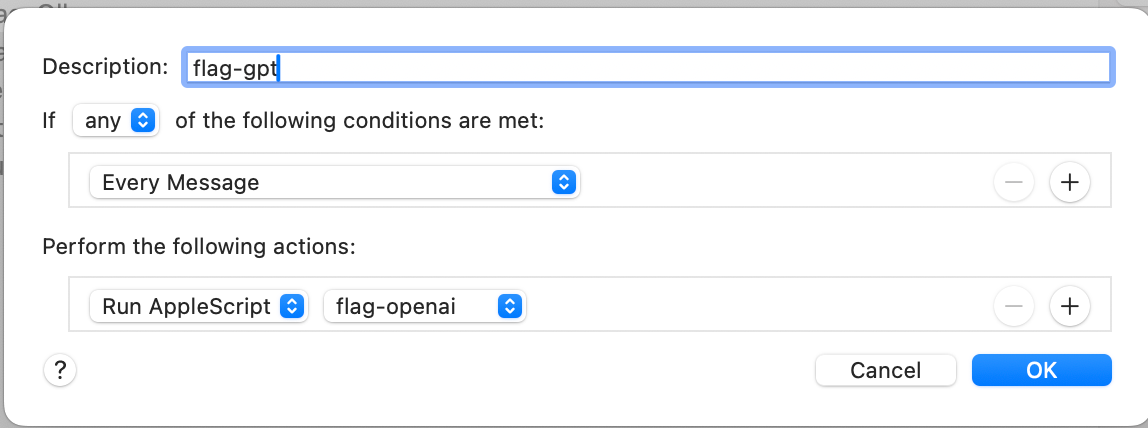This screenshot has height=428, width=1148.
Task: Open the any/all conditions popup
Action: [116, 121]
